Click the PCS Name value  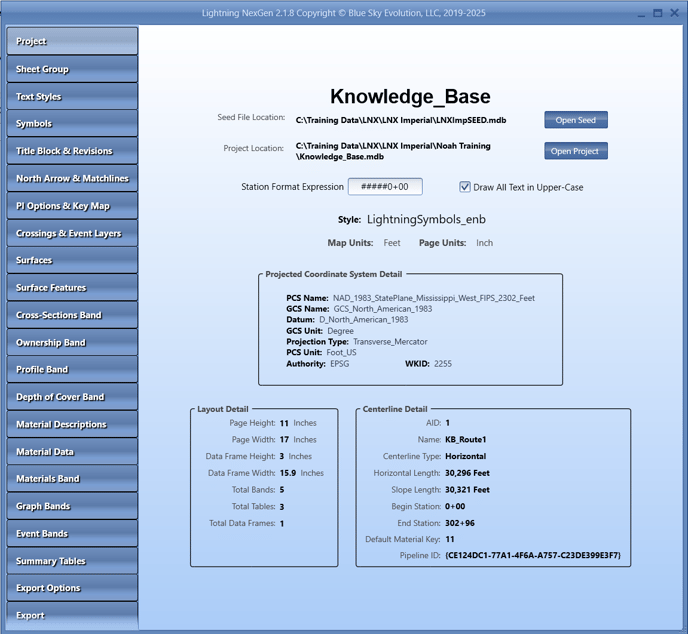(x=434, y=298)
